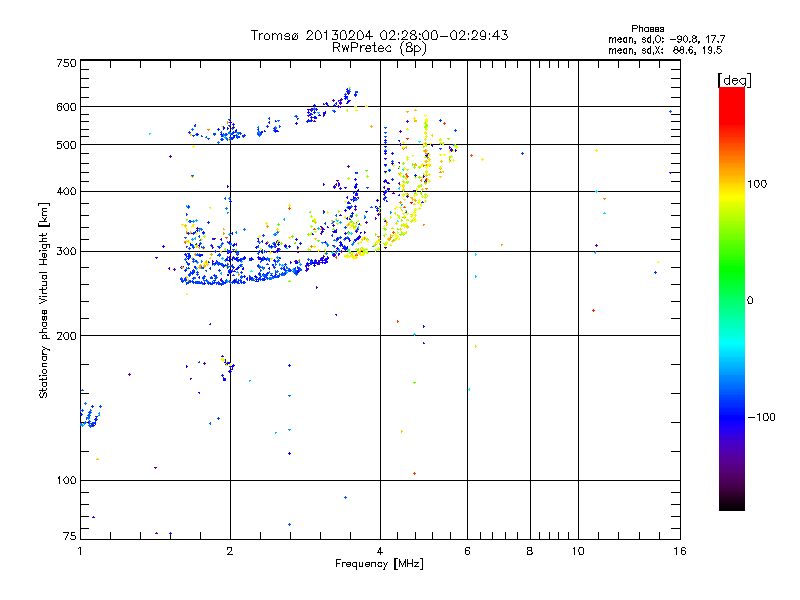This screenshot has height=600, width=800.
Task: Pick the black bottom end of colorbar
Action: tap(732, 505)
